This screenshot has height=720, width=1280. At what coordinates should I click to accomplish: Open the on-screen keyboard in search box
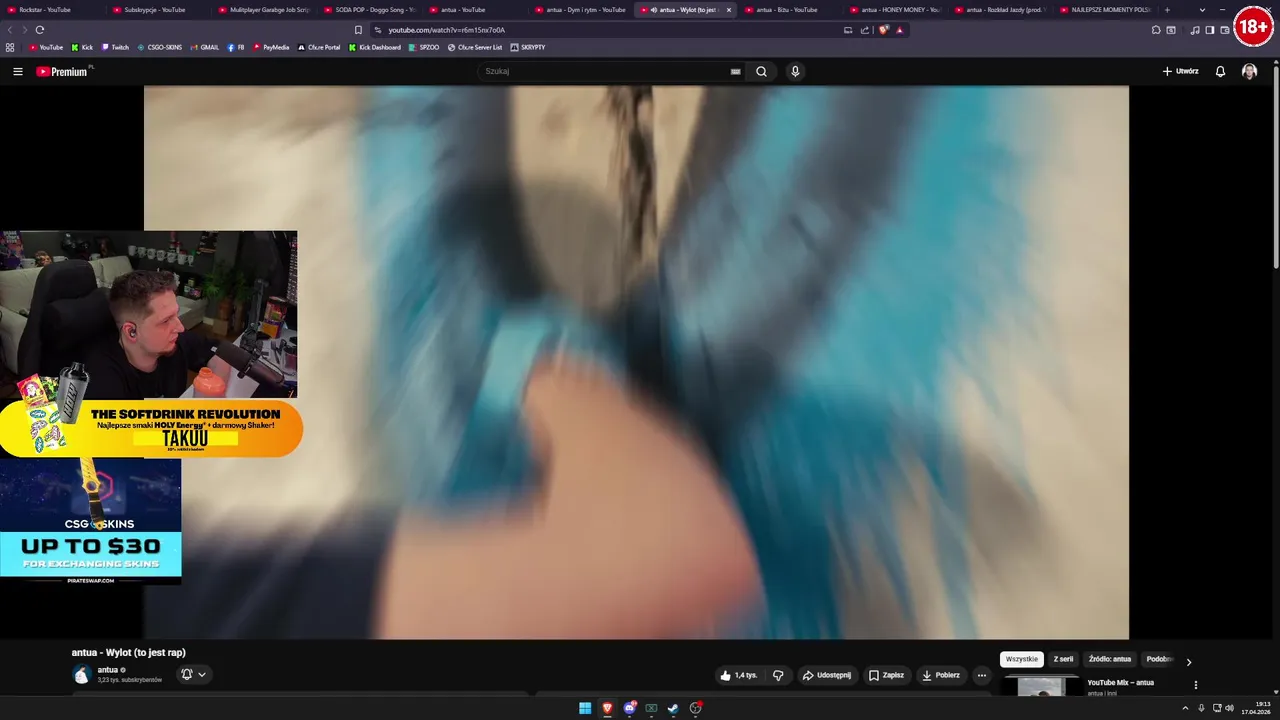coord(735,71)
